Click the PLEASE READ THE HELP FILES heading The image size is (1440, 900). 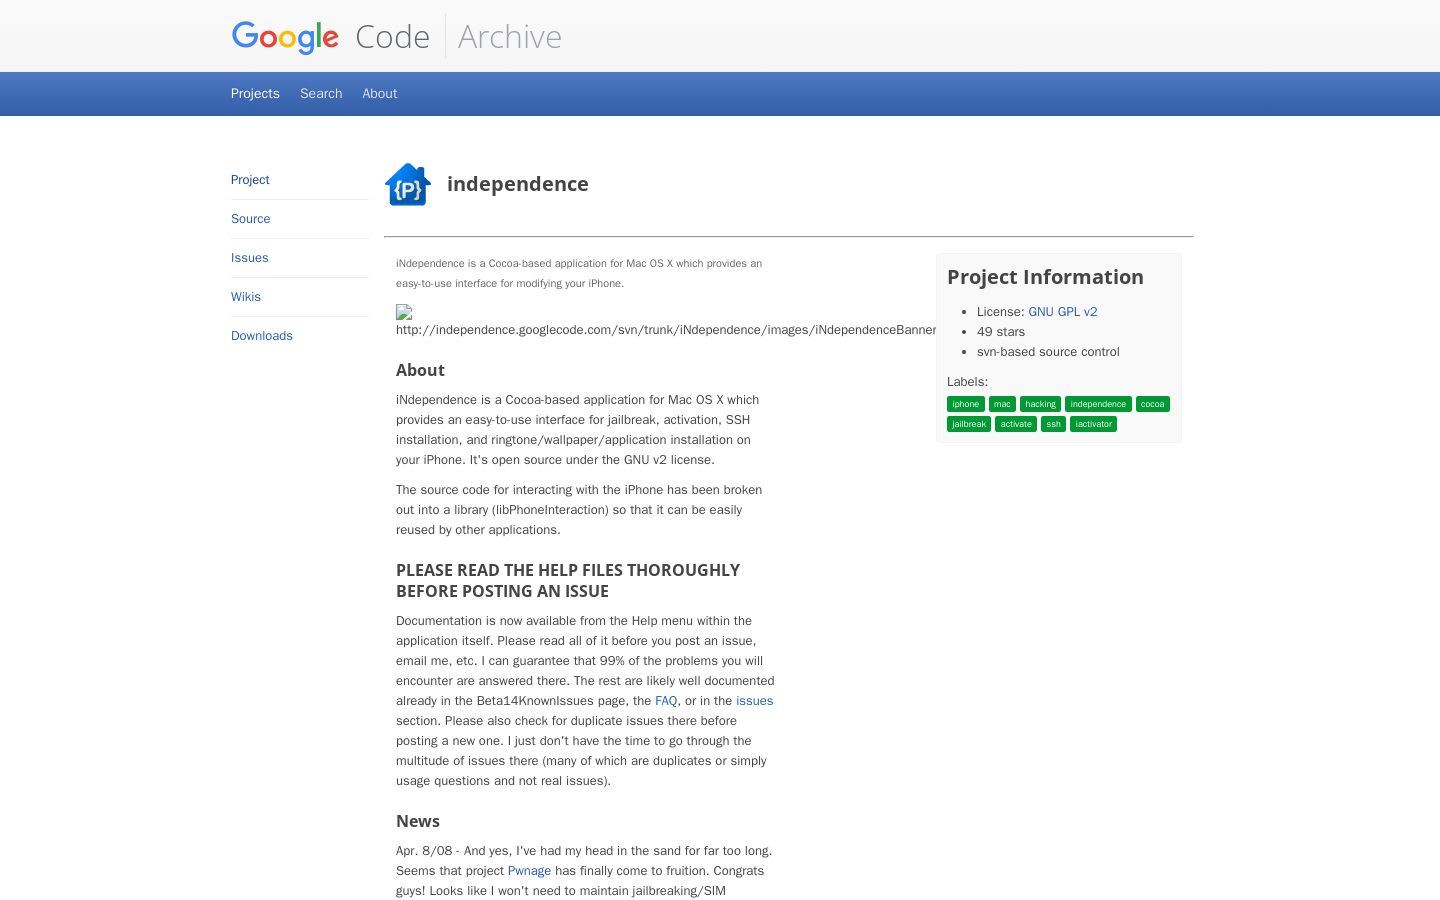point(568,580)
